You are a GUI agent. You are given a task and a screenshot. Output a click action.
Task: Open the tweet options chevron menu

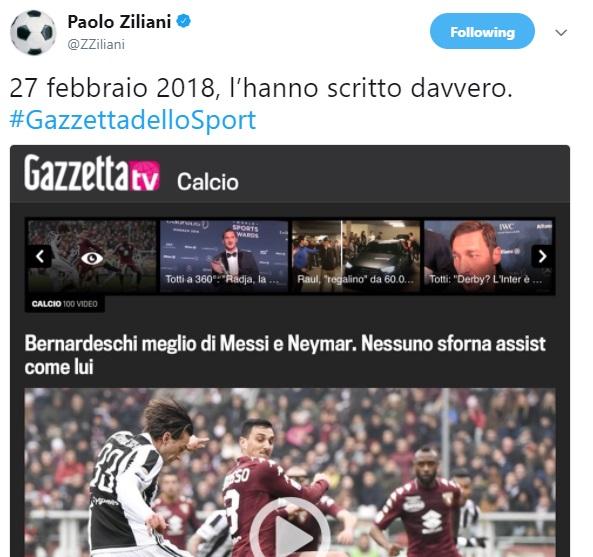click(x=561, y=33)
